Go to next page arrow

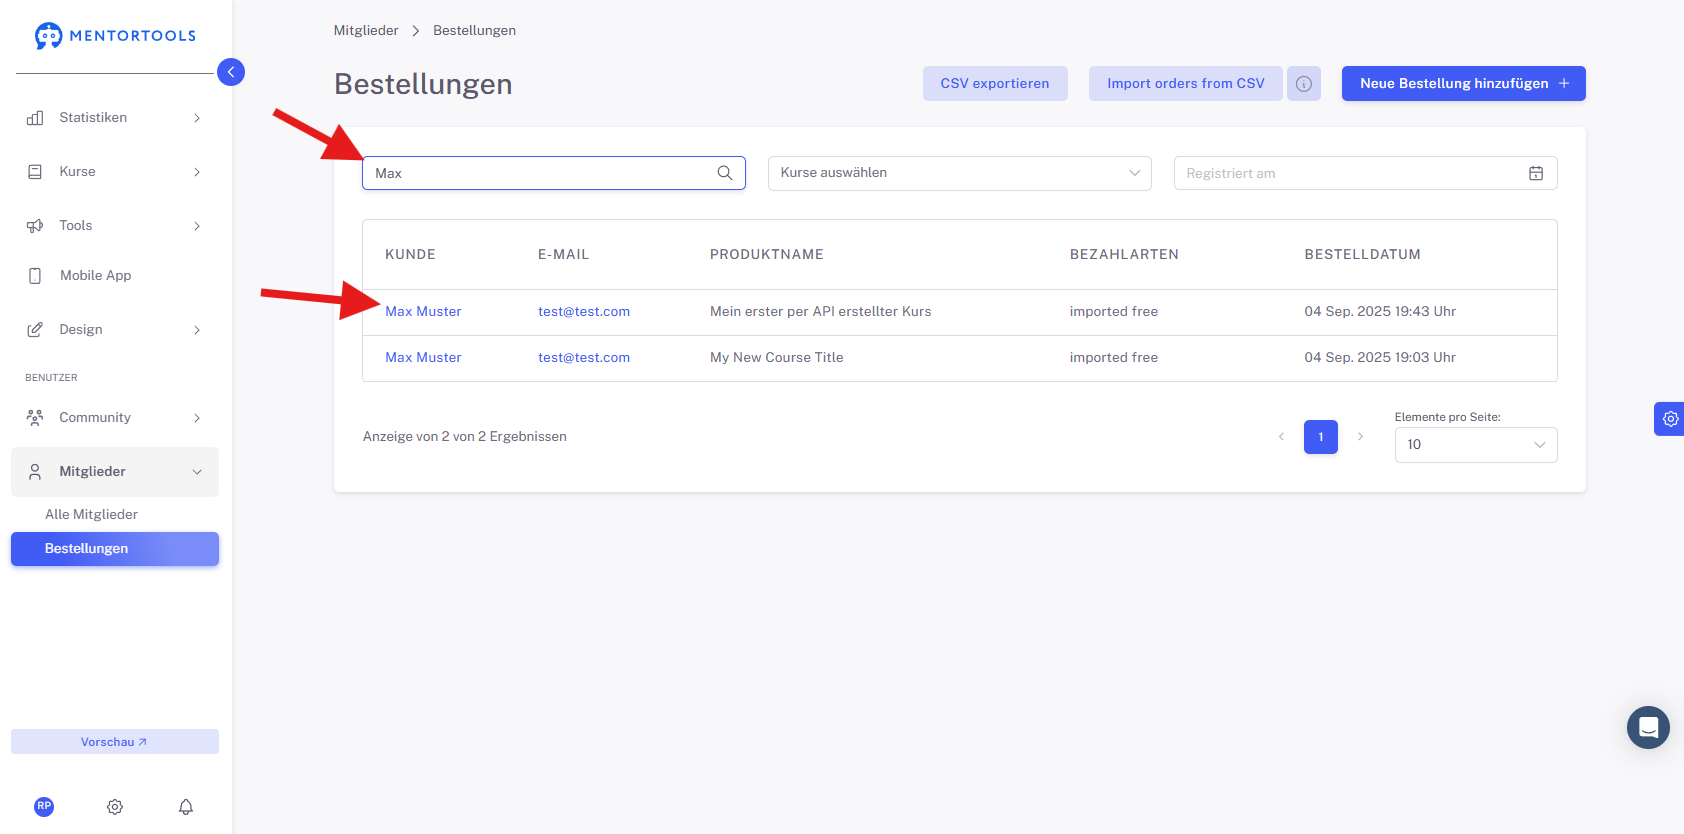[1360, 437]
